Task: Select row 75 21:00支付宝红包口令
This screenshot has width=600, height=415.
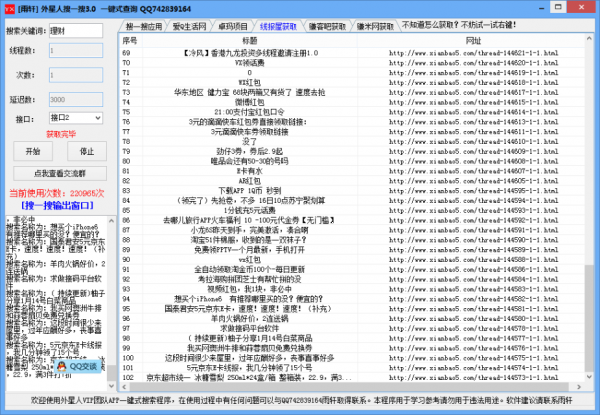Action: [x=352, y=112]
